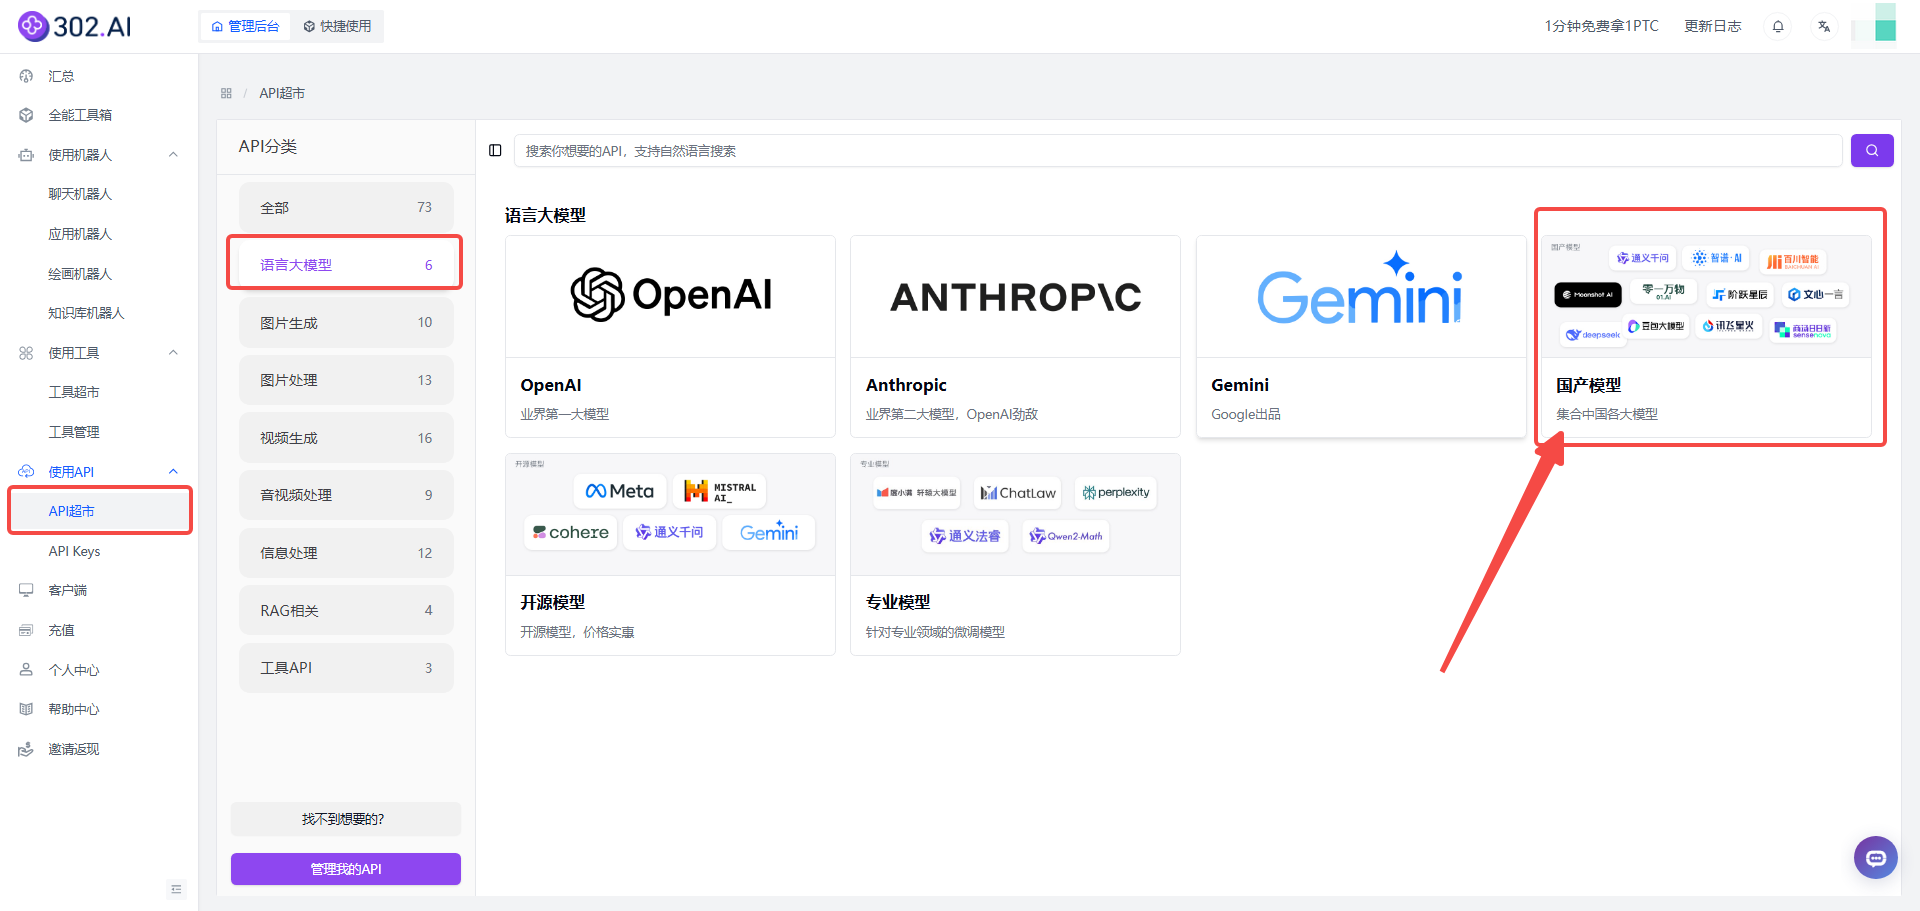Click the language translate icon
This screenshot has height=911, width=1920.
click(1824, 26)
